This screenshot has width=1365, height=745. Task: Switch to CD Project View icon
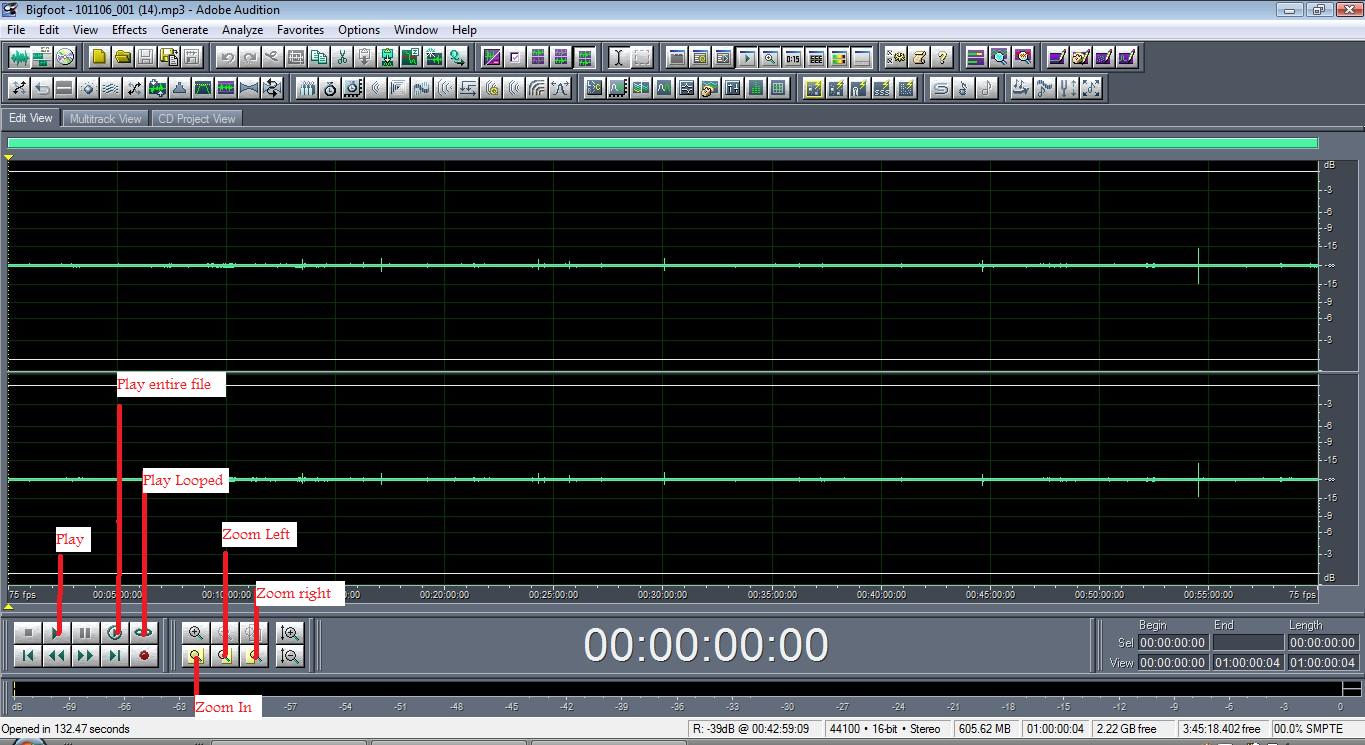tap(66, 57)
